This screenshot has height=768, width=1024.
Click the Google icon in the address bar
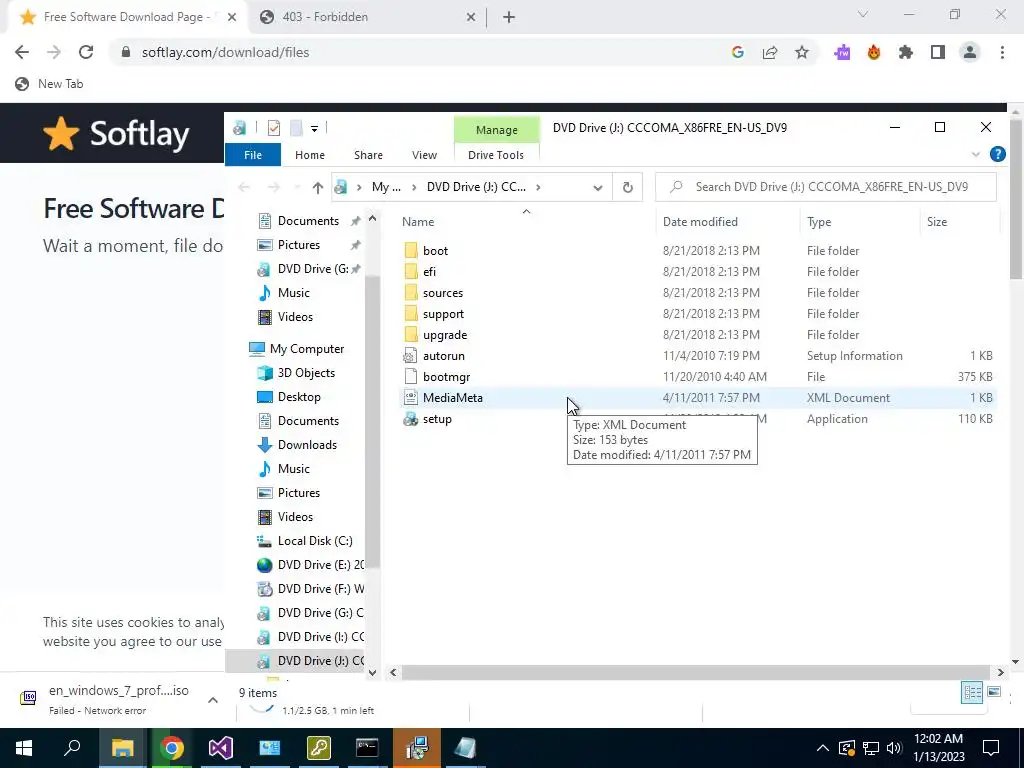[x=738, y=52]
